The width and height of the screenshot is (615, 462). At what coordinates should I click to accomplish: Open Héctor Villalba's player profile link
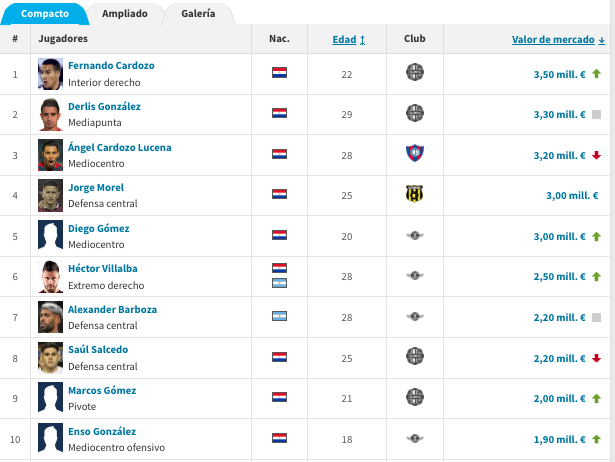[x=104, y=269]
